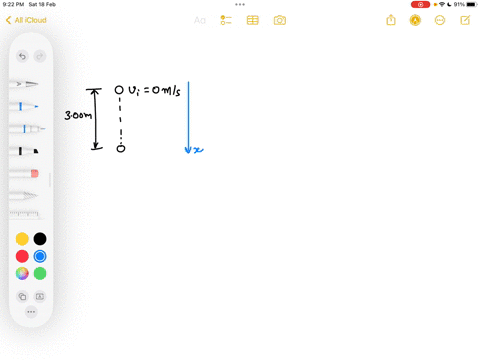Tap the three-dot multitasking control at top

[x=240, y=4]
